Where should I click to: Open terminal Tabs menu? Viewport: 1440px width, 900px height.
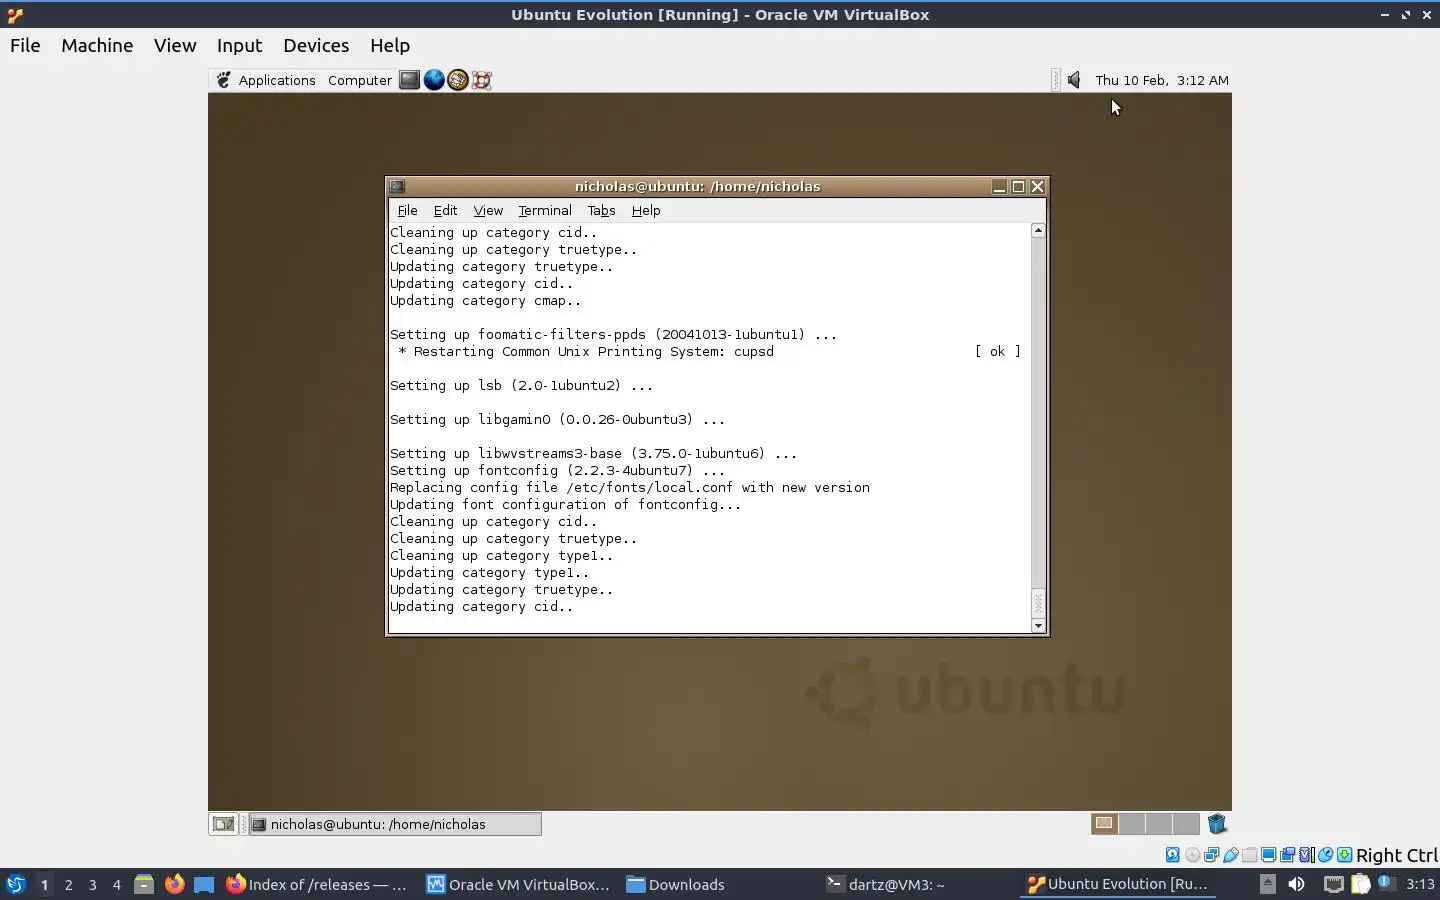coord(601,210)
